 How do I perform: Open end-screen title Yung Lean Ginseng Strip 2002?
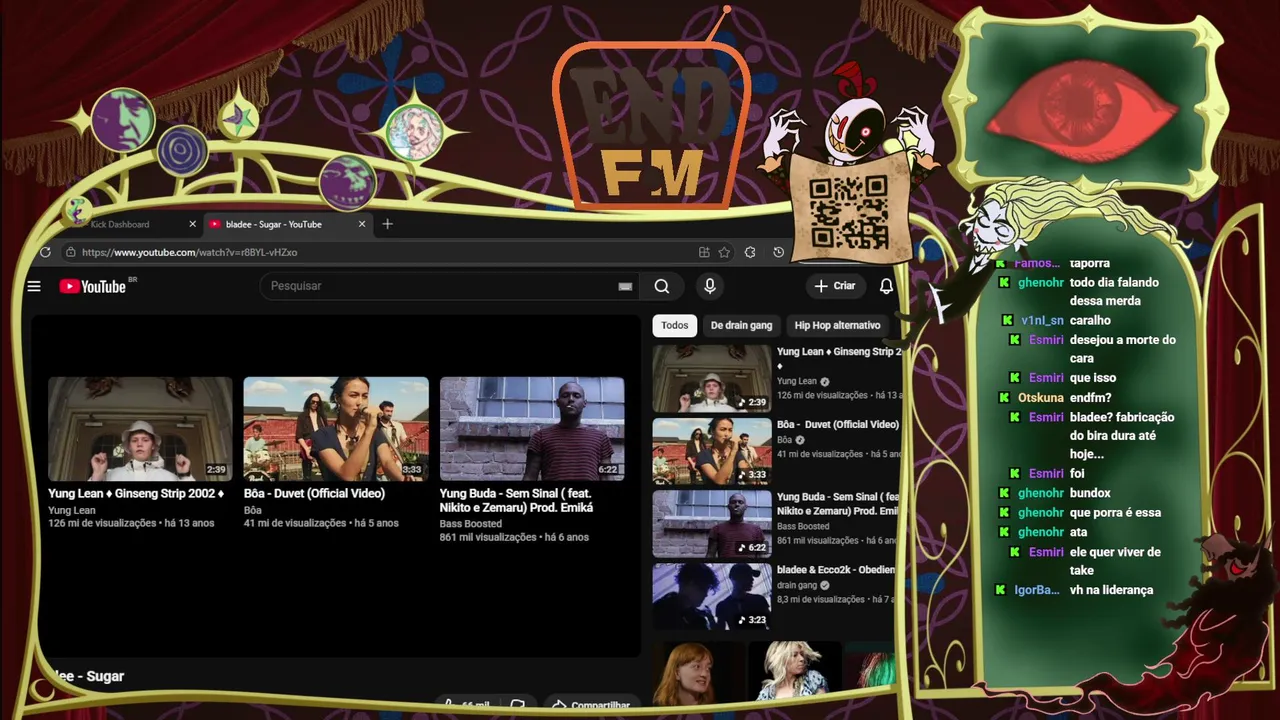click(x=136, y=493)
